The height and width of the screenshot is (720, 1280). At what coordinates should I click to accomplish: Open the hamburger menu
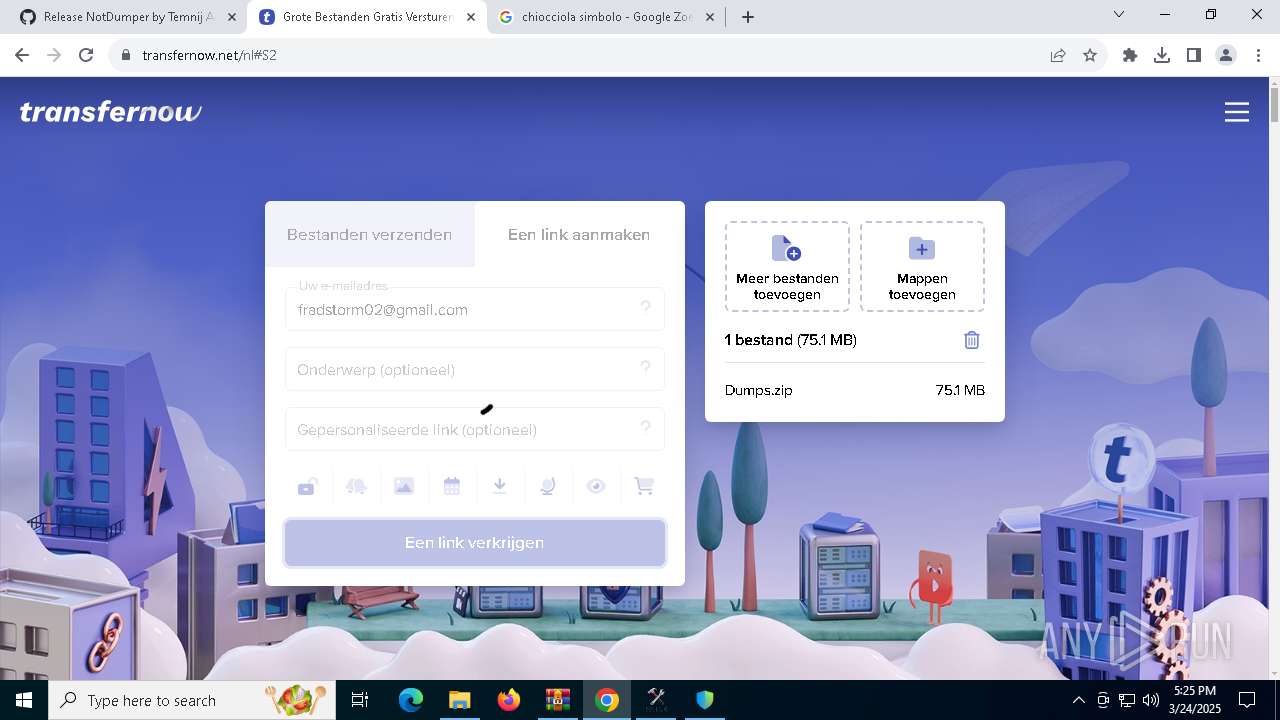pyautogui.click(x=1237, y=112)
